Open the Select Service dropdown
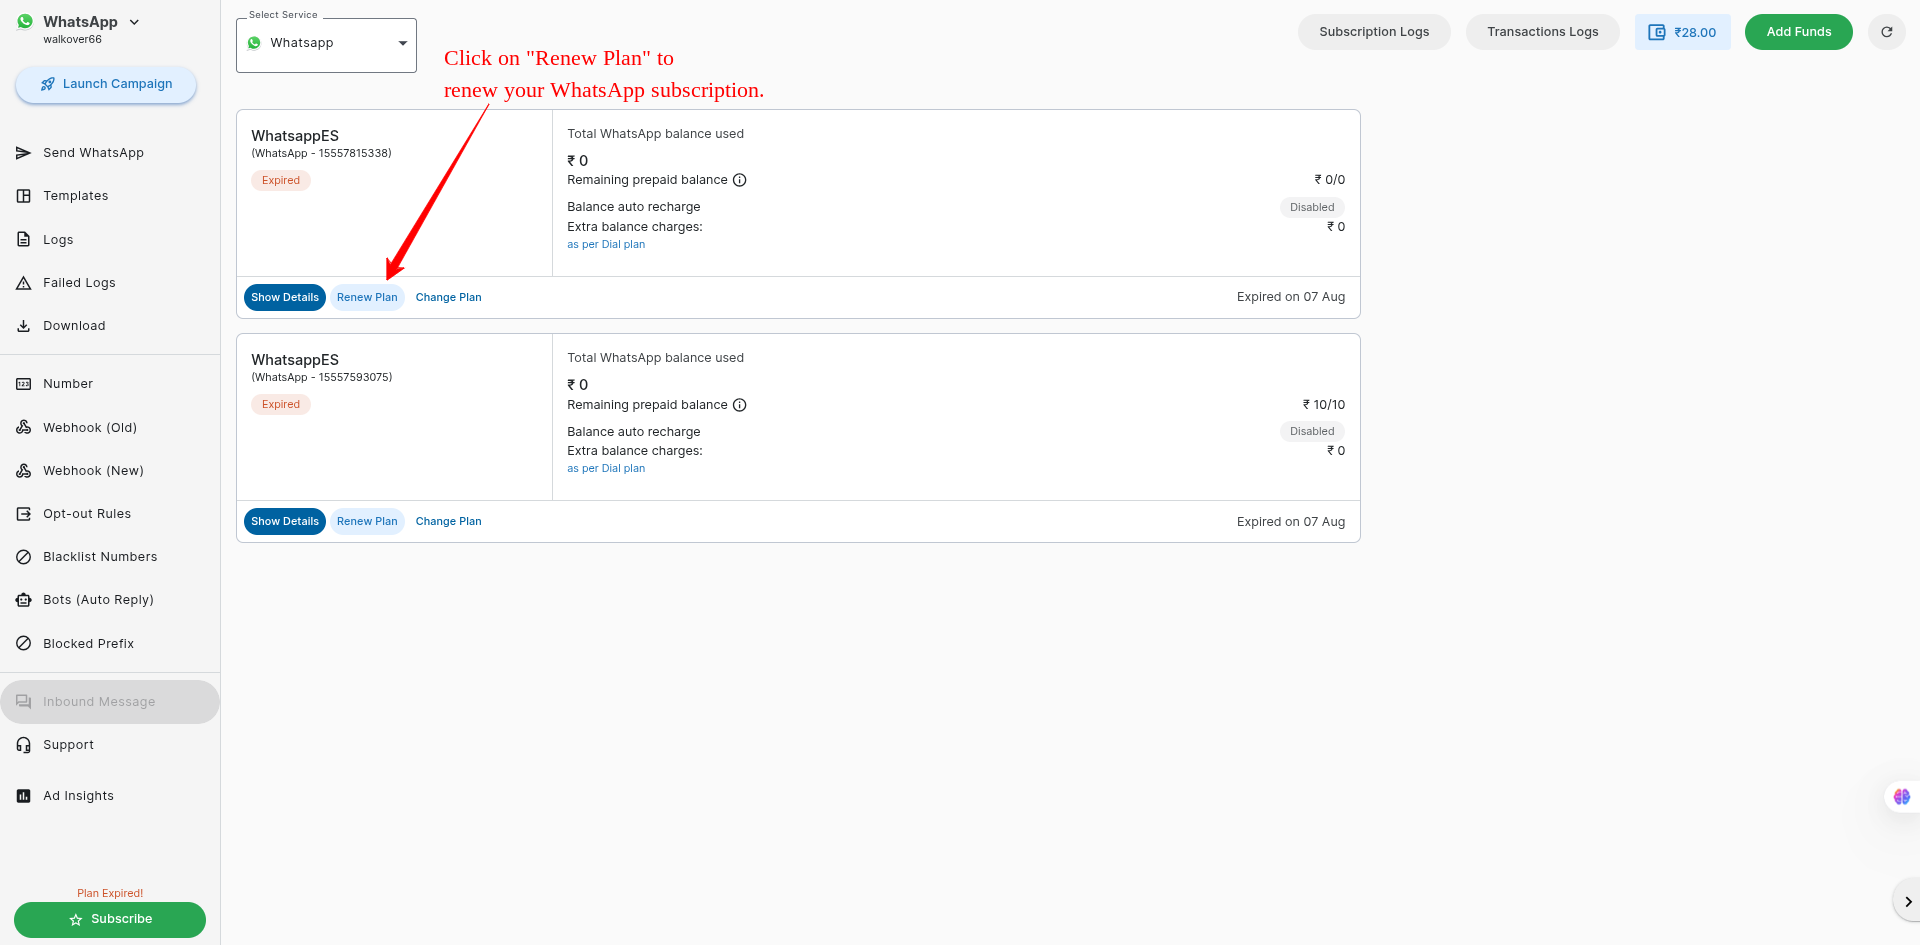The image size is (1920, 945). [x=326, y=44]
